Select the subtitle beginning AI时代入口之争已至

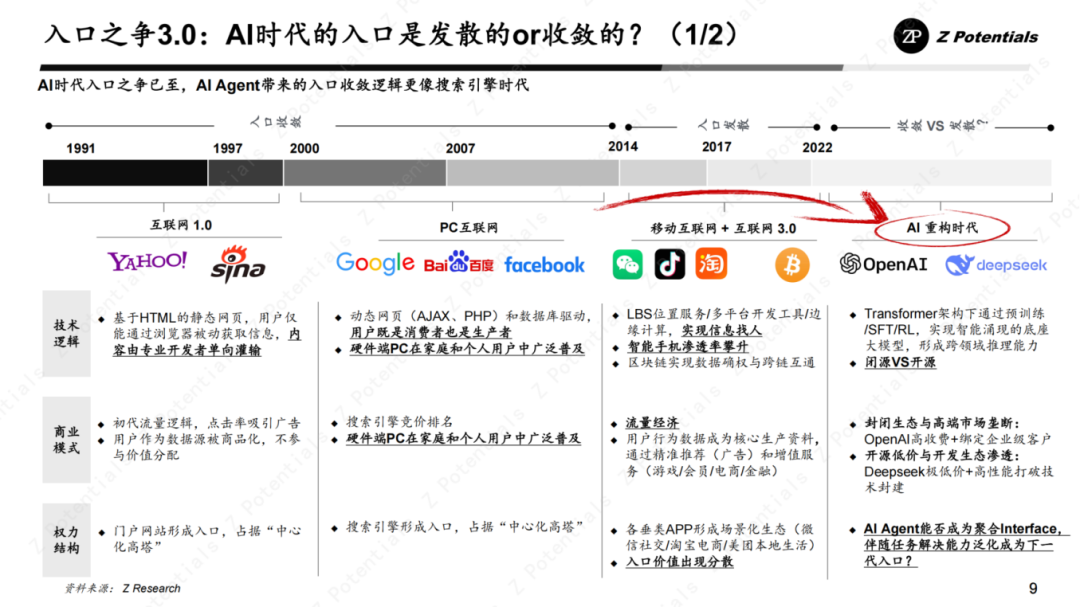[x=283, y=85]
